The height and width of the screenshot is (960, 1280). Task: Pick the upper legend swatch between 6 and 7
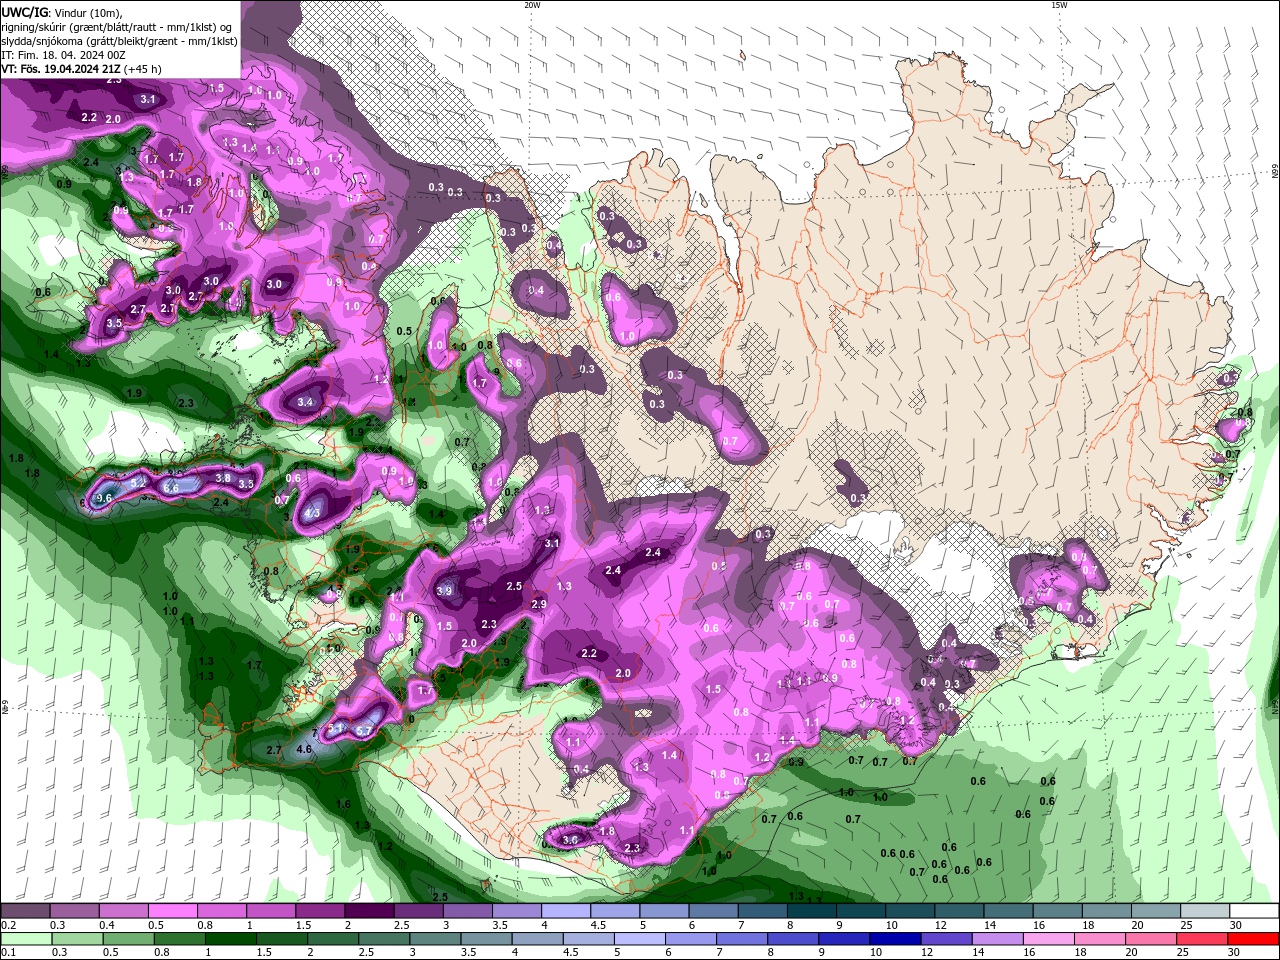pos(713,911)
